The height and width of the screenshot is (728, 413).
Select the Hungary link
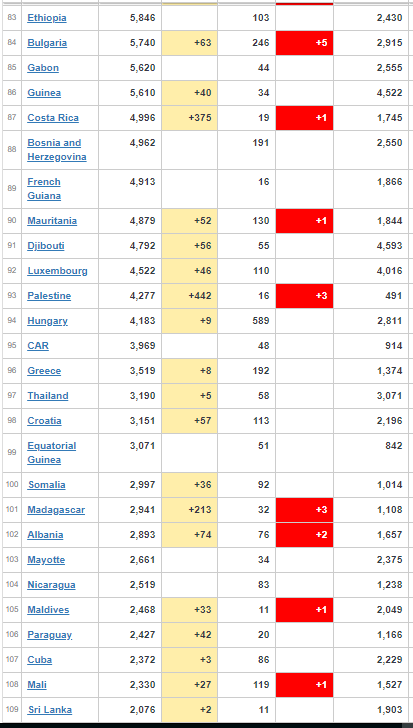point(47,321)
